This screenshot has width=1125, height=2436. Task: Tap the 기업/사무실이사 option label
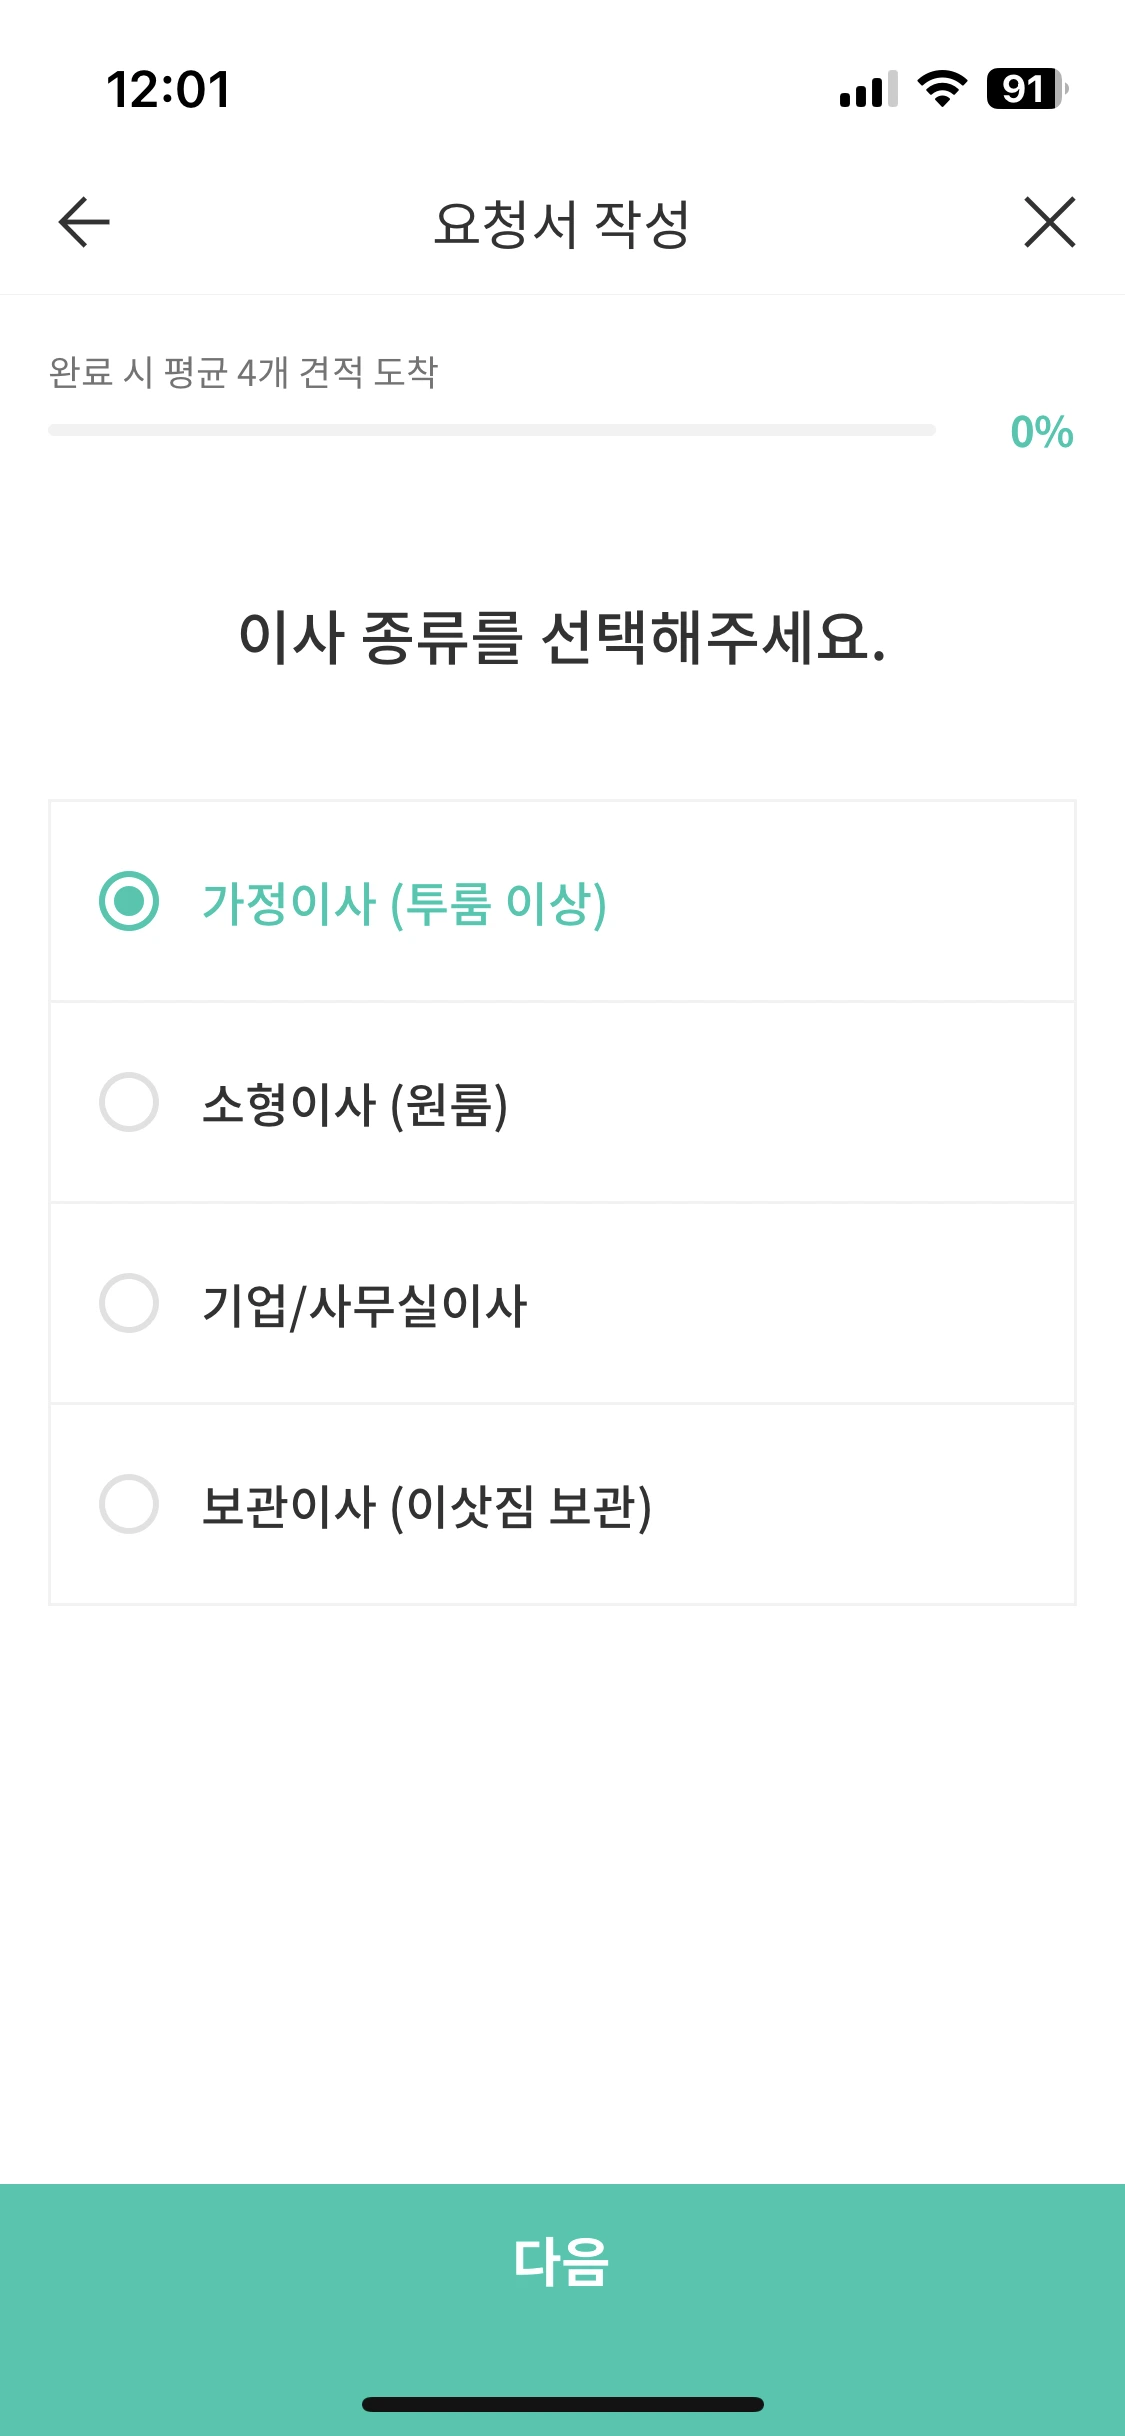364,1305
